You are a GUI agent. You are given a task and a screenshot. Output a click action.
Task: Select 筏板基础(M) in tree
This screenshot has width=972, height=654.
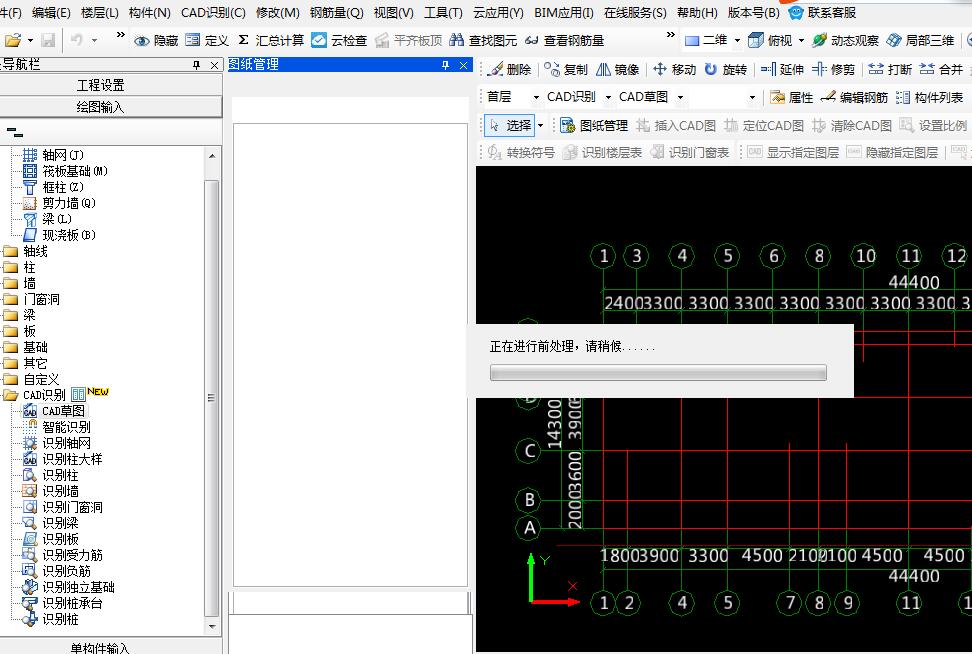click(74, 171)
